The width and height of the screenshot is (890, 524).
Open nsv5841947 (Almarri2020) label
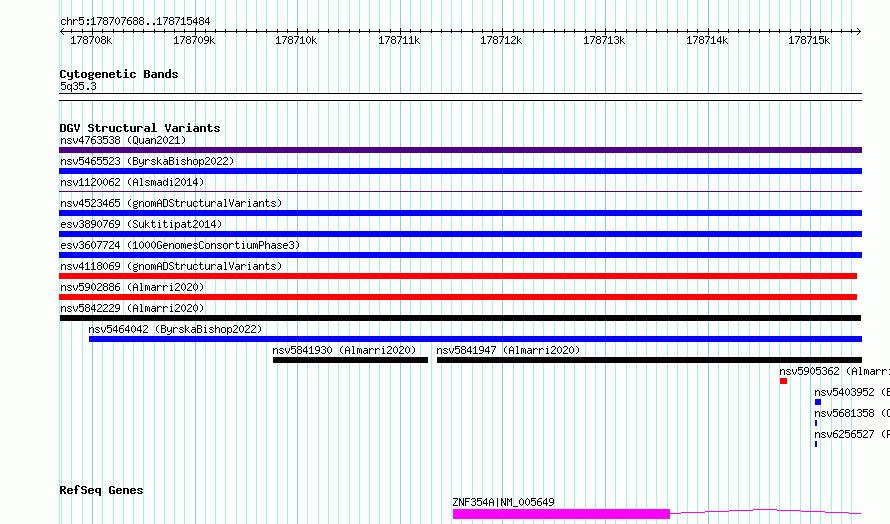[x=508, y=350]
